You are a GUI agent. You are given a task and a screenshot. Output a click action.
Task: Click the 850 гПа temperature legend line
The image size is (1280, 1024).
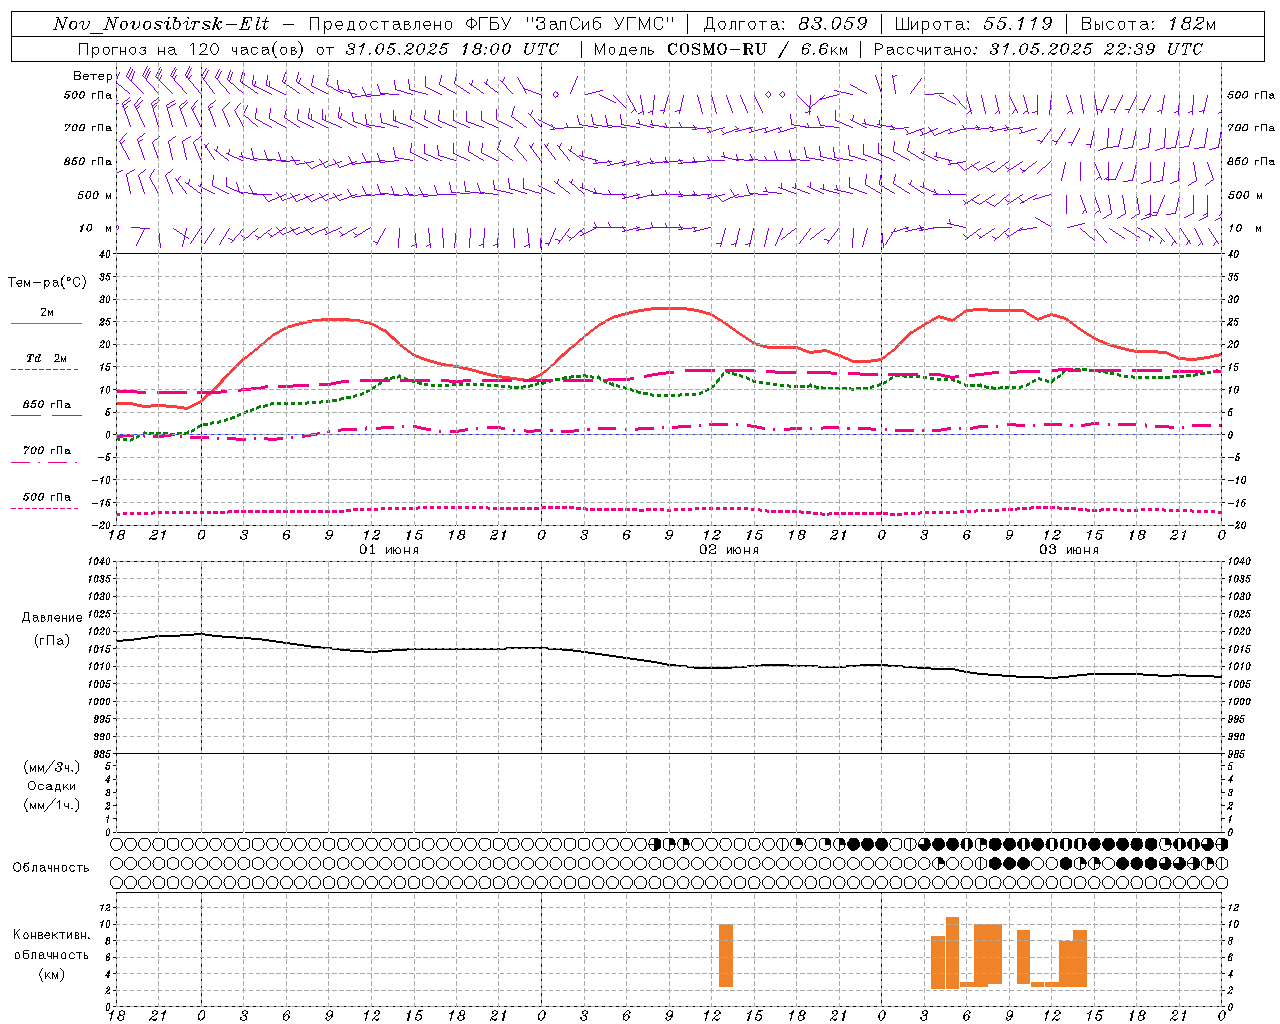(46, 414)
